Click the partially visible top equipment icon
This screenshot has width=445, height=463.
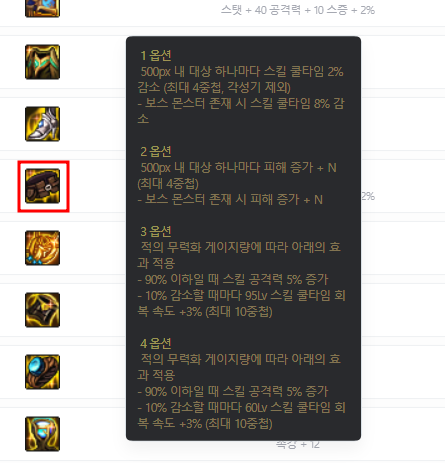pyautogui.click(x=43, y=8)
